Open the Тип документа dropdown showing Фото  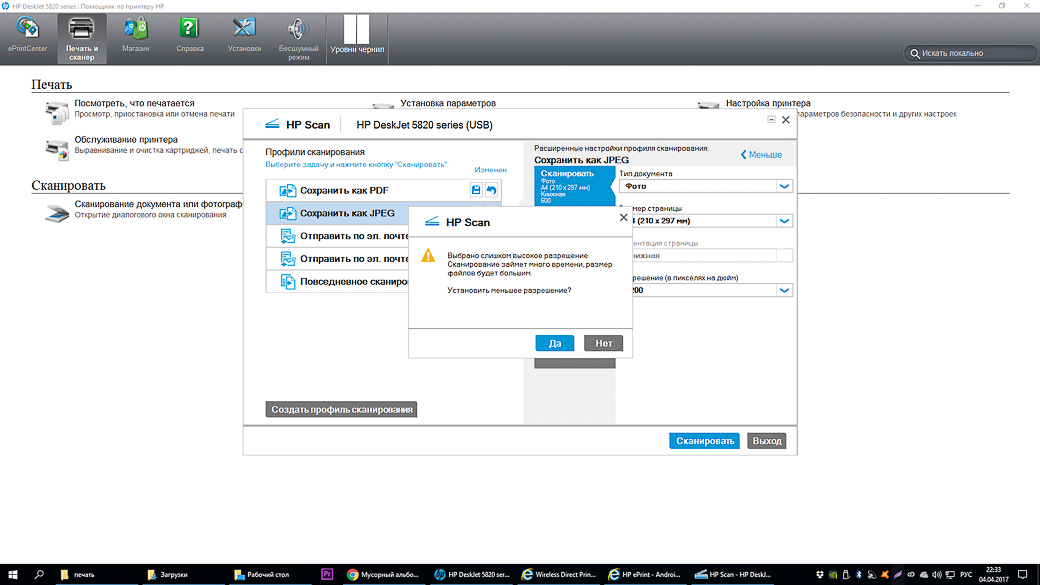[706, 186]
